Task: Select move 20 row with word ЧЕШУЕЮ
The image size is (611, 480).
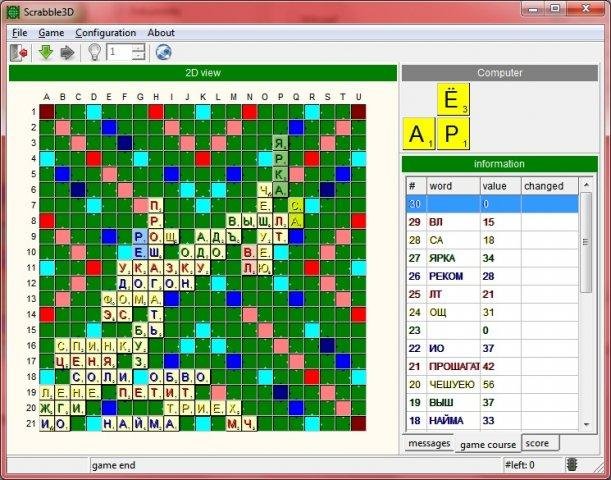Action: pyautogui.click(x=492, y=385)
